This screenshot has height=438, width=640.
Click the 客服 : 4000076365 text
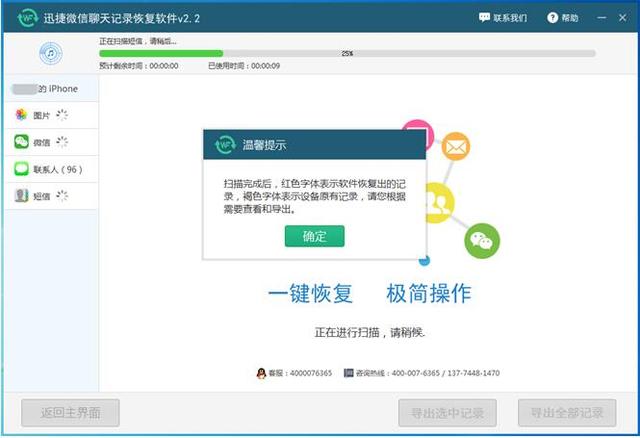300,373
